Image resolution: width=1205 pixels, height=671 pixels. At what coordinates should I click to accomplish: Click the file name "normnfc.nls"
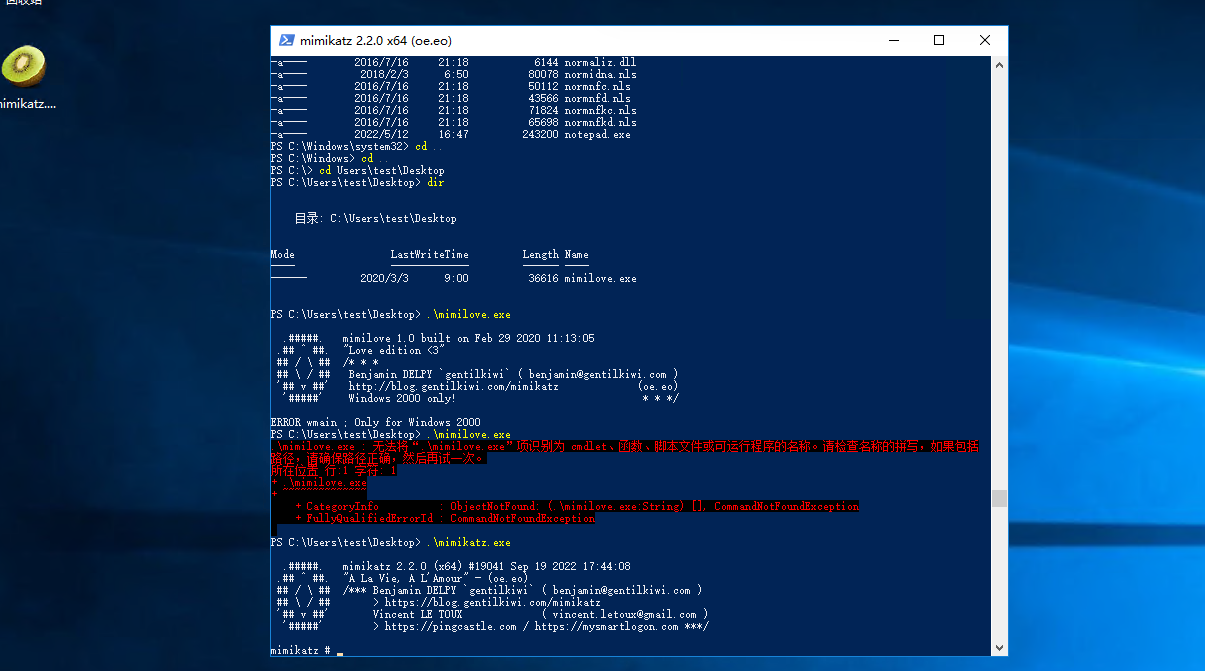coord(597,86)
